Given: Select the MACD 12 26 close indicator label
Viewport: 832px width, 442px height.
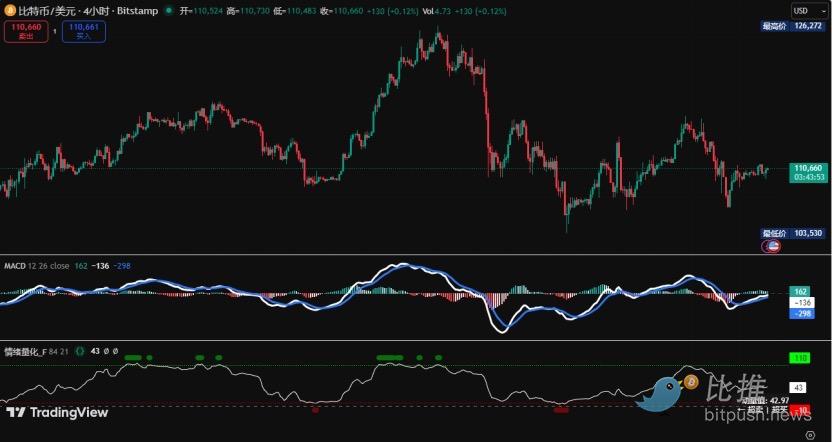Looking at the screenshot, I should [x=36, y=266].
